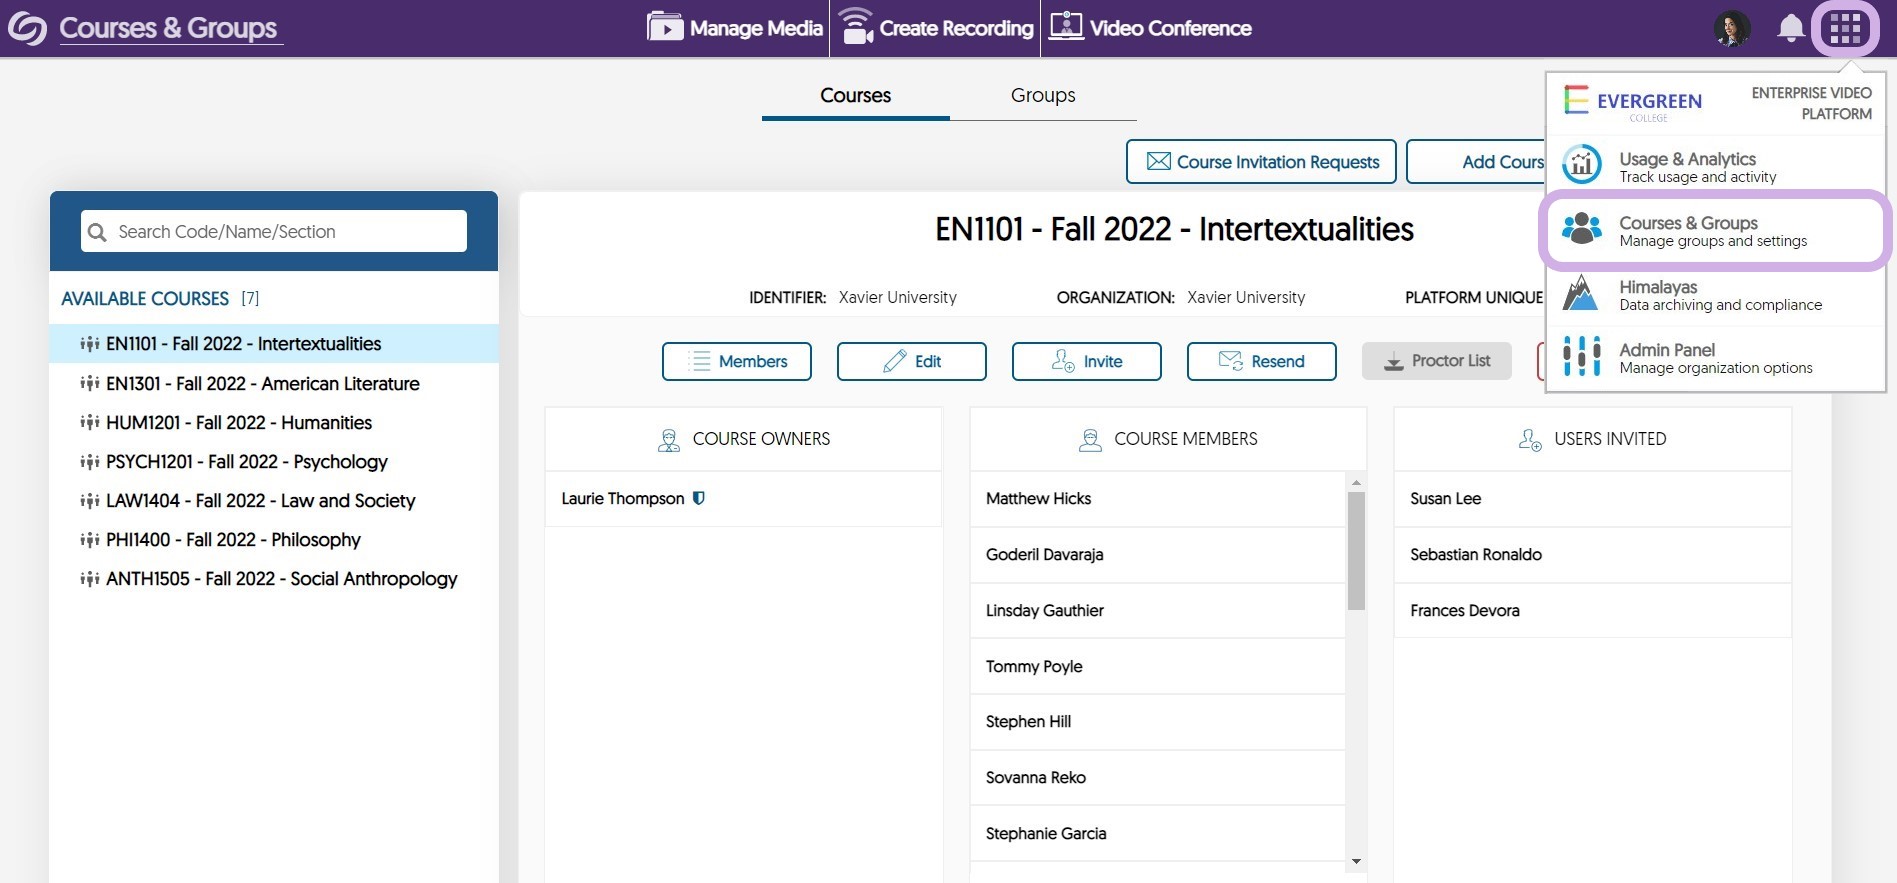Image resolution: width=1897 pixels, height=883 pixels.
Task: Switch to the Groups tab
Action: coord(1042,95)
